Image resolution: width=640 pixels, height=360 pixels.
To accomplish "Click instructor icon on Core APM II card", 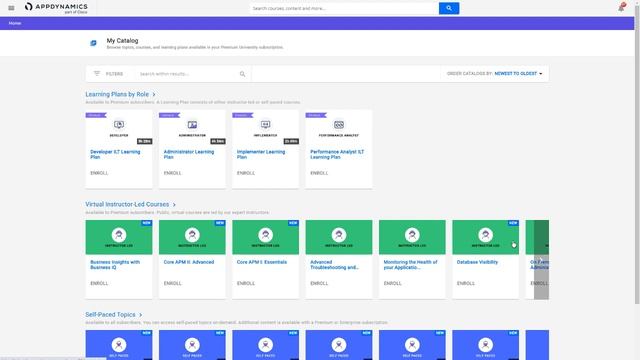I will click(192, 235).
